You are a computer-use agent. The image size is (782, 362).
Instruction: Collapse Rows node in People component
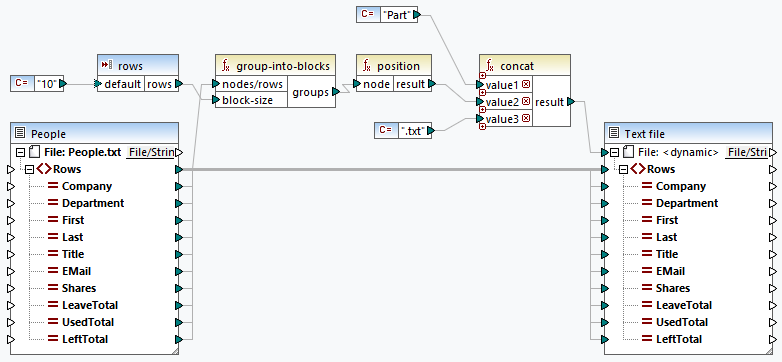[x=29, y=170]
